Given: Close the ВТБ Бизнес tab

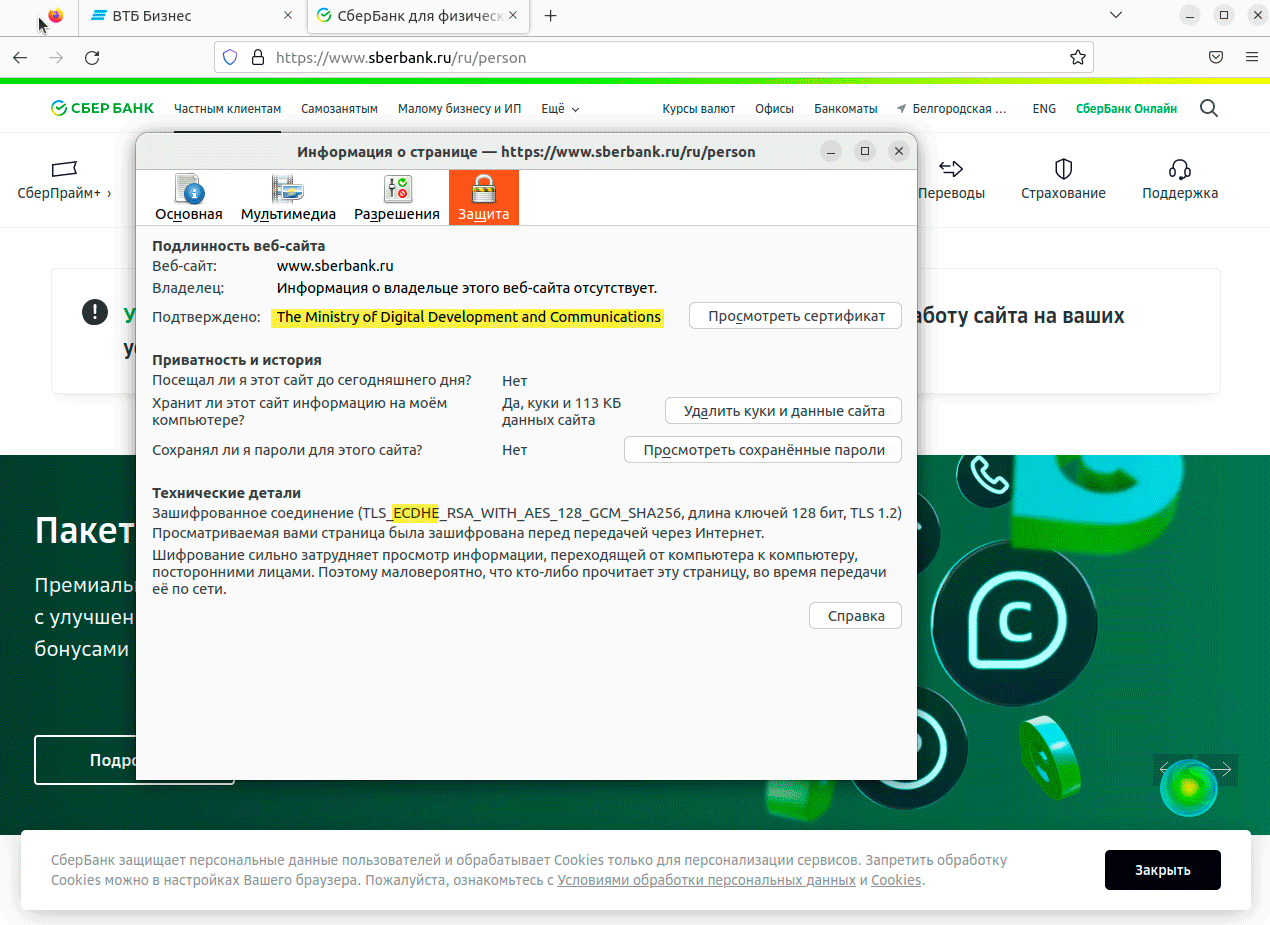Looking at the screenshot, I should tap(288, 16).
